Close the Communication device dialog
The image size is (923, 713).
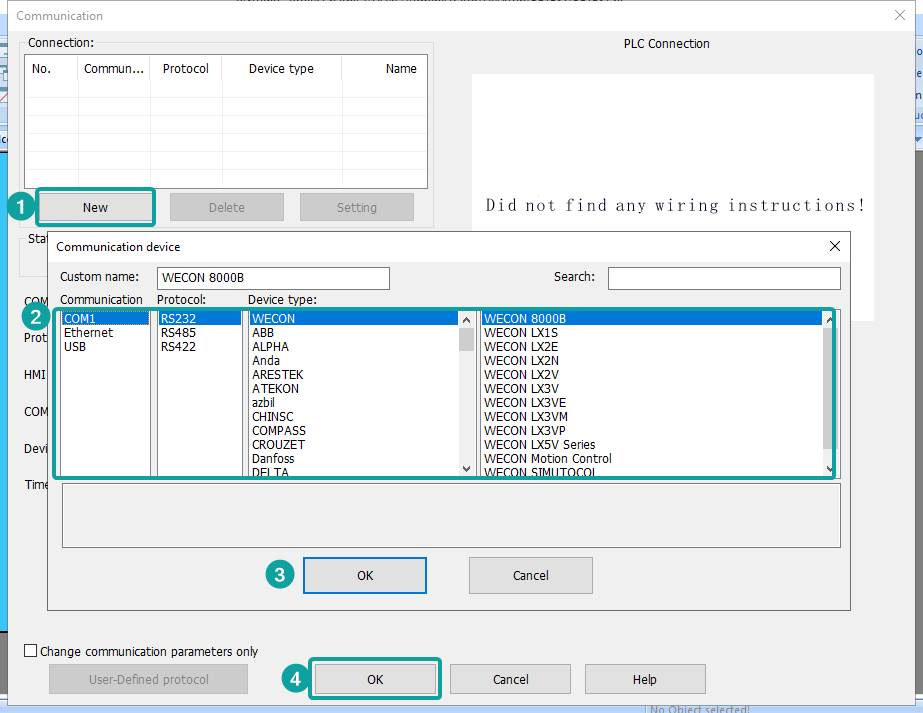tap(835, 246)
